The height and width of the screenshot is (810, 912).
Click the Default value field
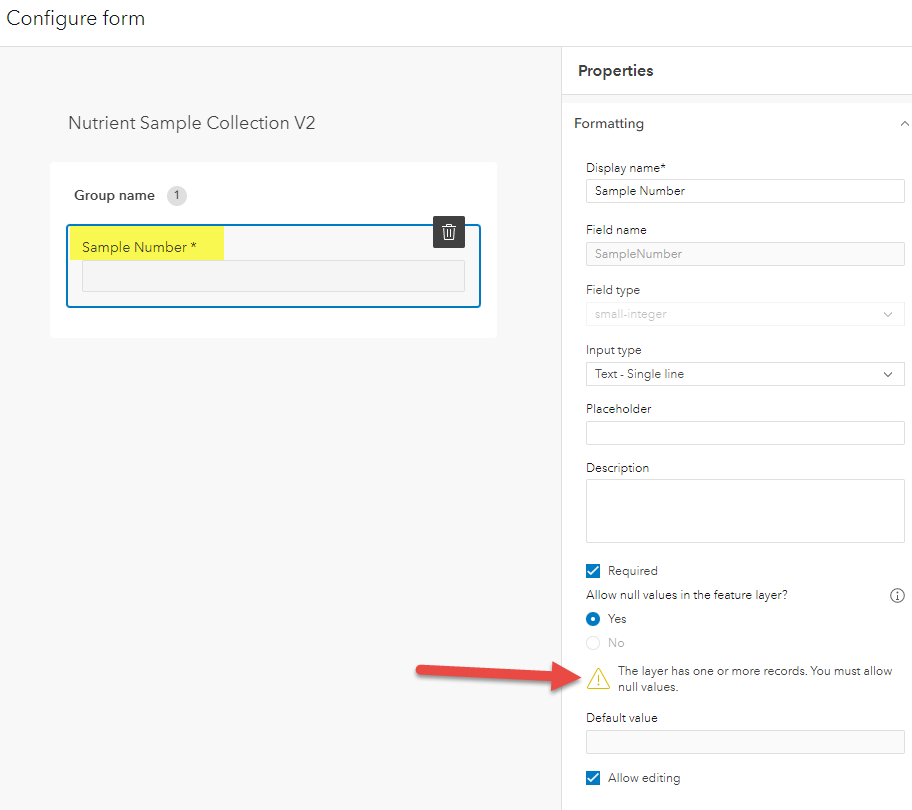pos(745,741)
